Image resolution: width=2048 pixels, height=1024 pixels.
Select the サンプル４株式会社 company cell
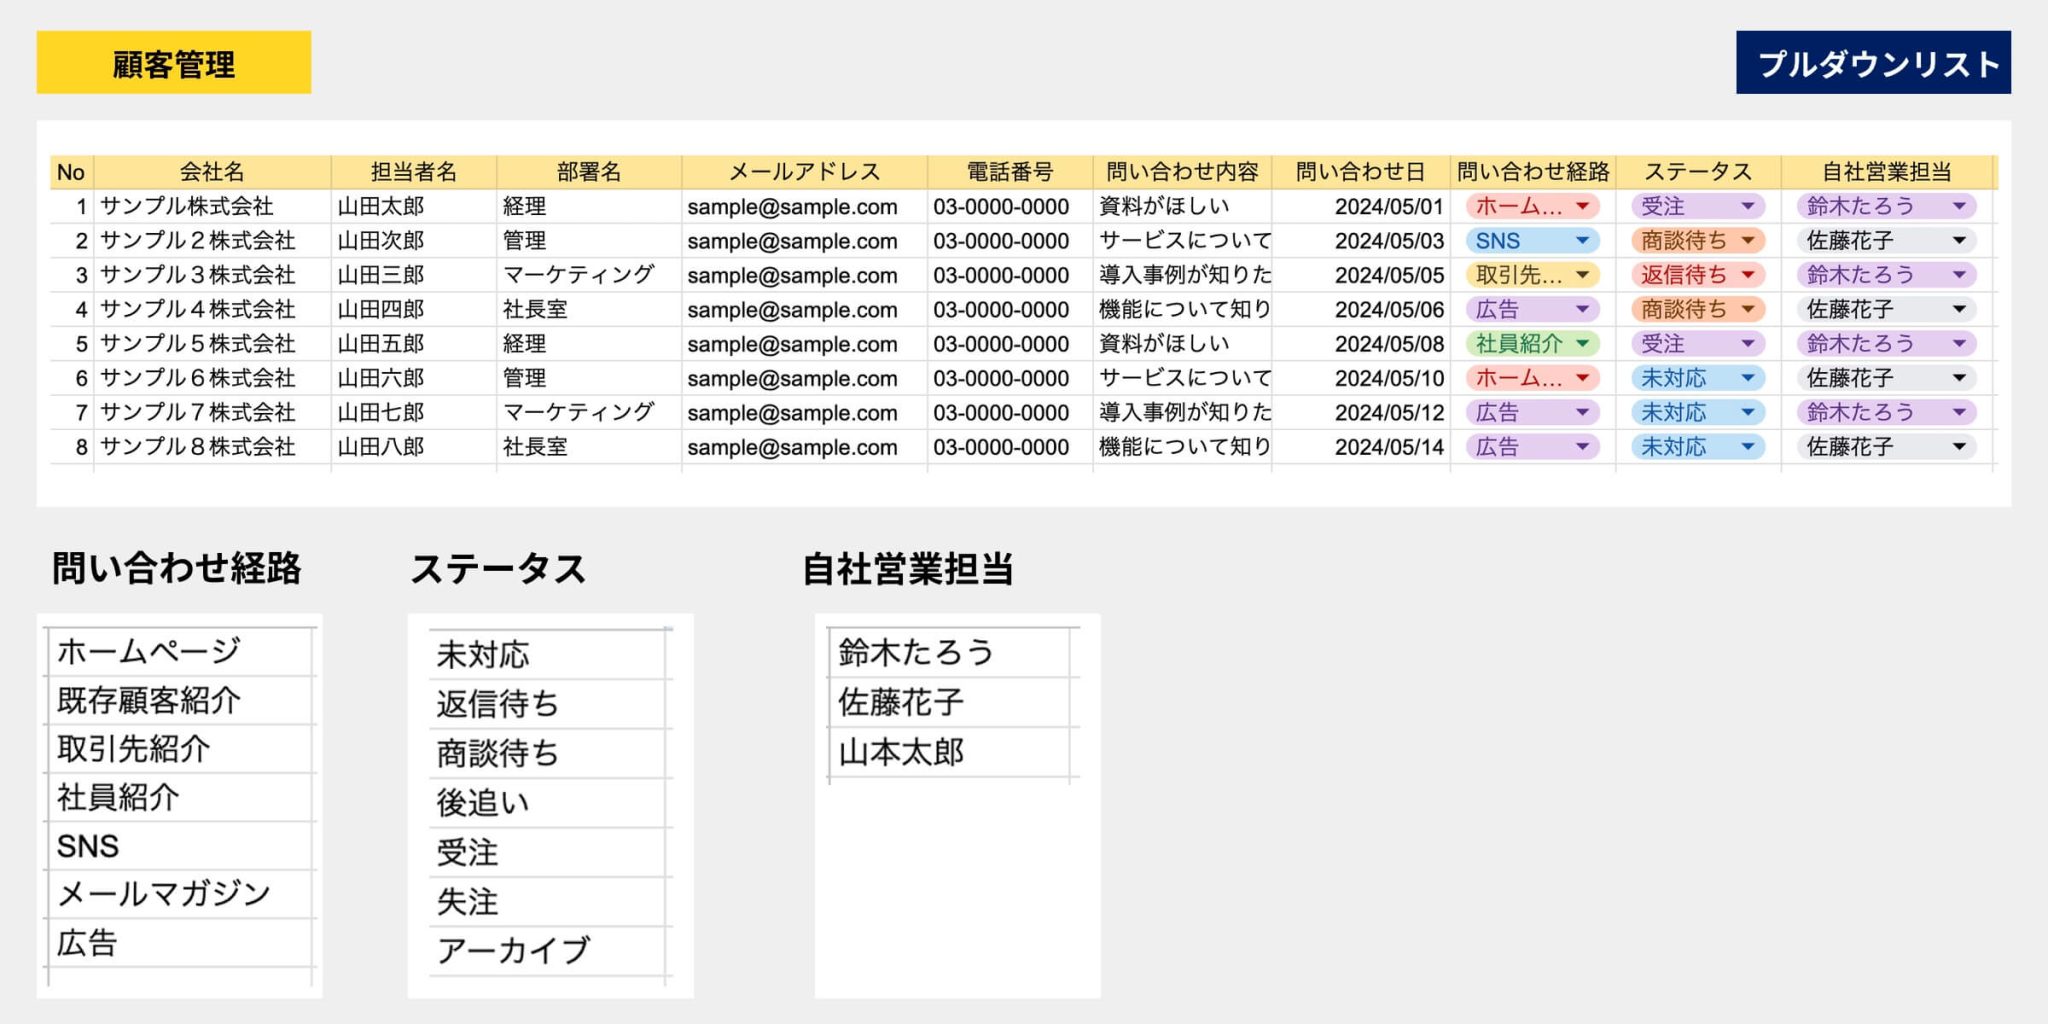[x=212, y=310]
